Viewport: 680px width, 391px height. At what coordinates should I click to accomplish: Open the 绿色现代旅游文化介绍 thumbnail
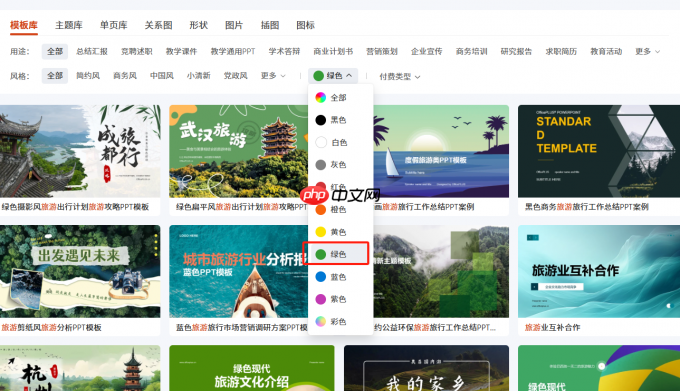point(252,368)
